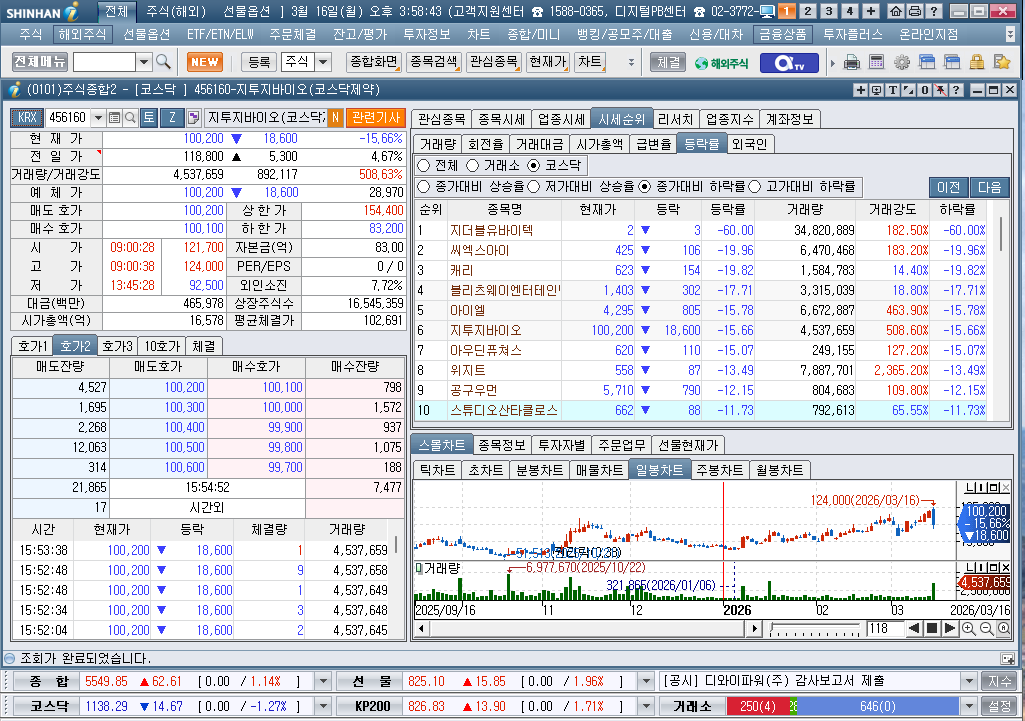
Task: Open the 공시 news ticker dropdown
Action: [x=969, y=681]
